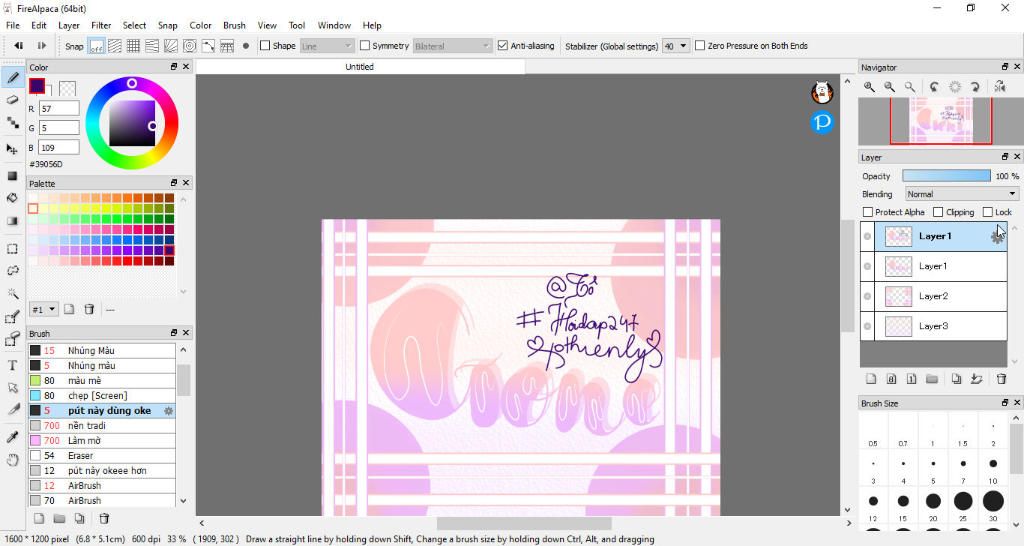Open the View menu
Viewport: 1024px width, 546px height.
(266, 25)
